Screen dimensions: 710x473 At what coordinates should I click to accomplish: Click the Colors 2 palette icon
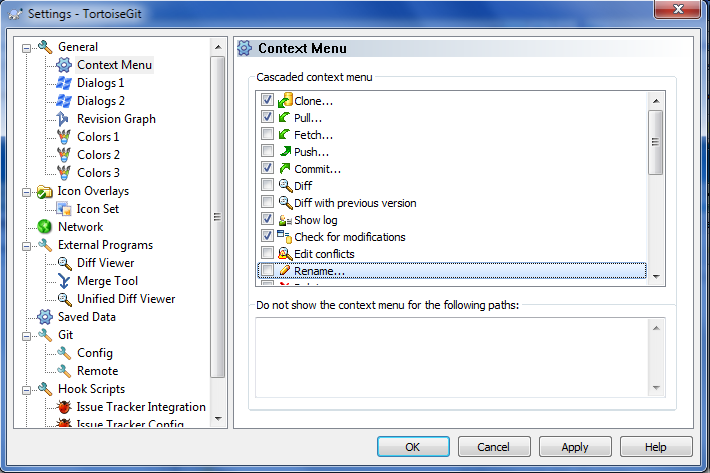pos(64,155)
